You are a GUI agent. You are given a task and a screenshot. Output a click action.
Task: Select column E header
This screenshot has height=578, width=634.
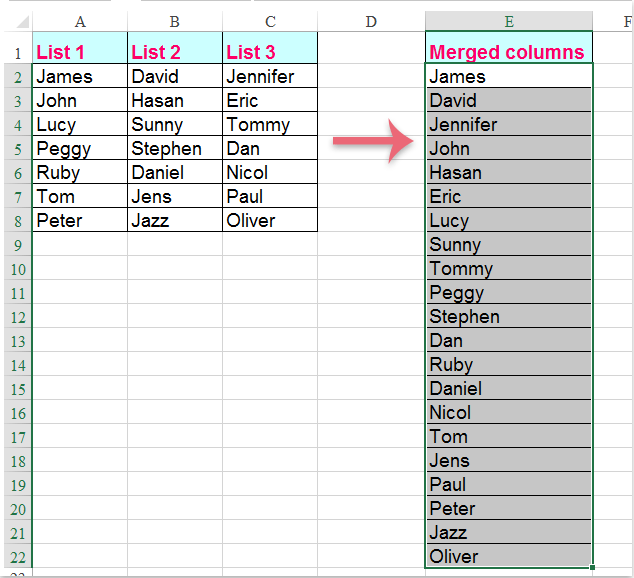[509, 21]
